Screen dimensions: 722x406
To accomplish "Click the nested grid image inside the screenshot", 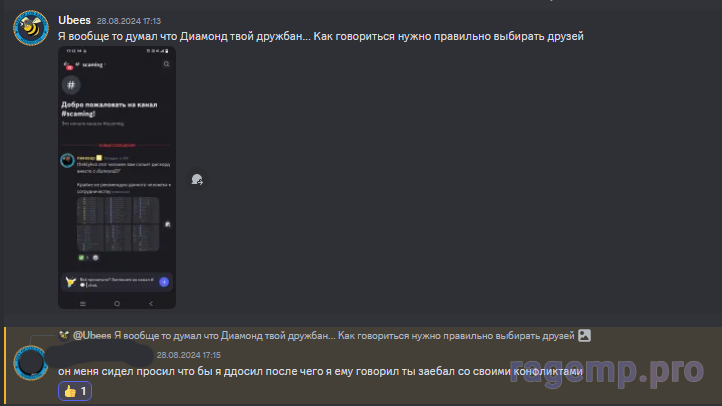I will (118, 224).
